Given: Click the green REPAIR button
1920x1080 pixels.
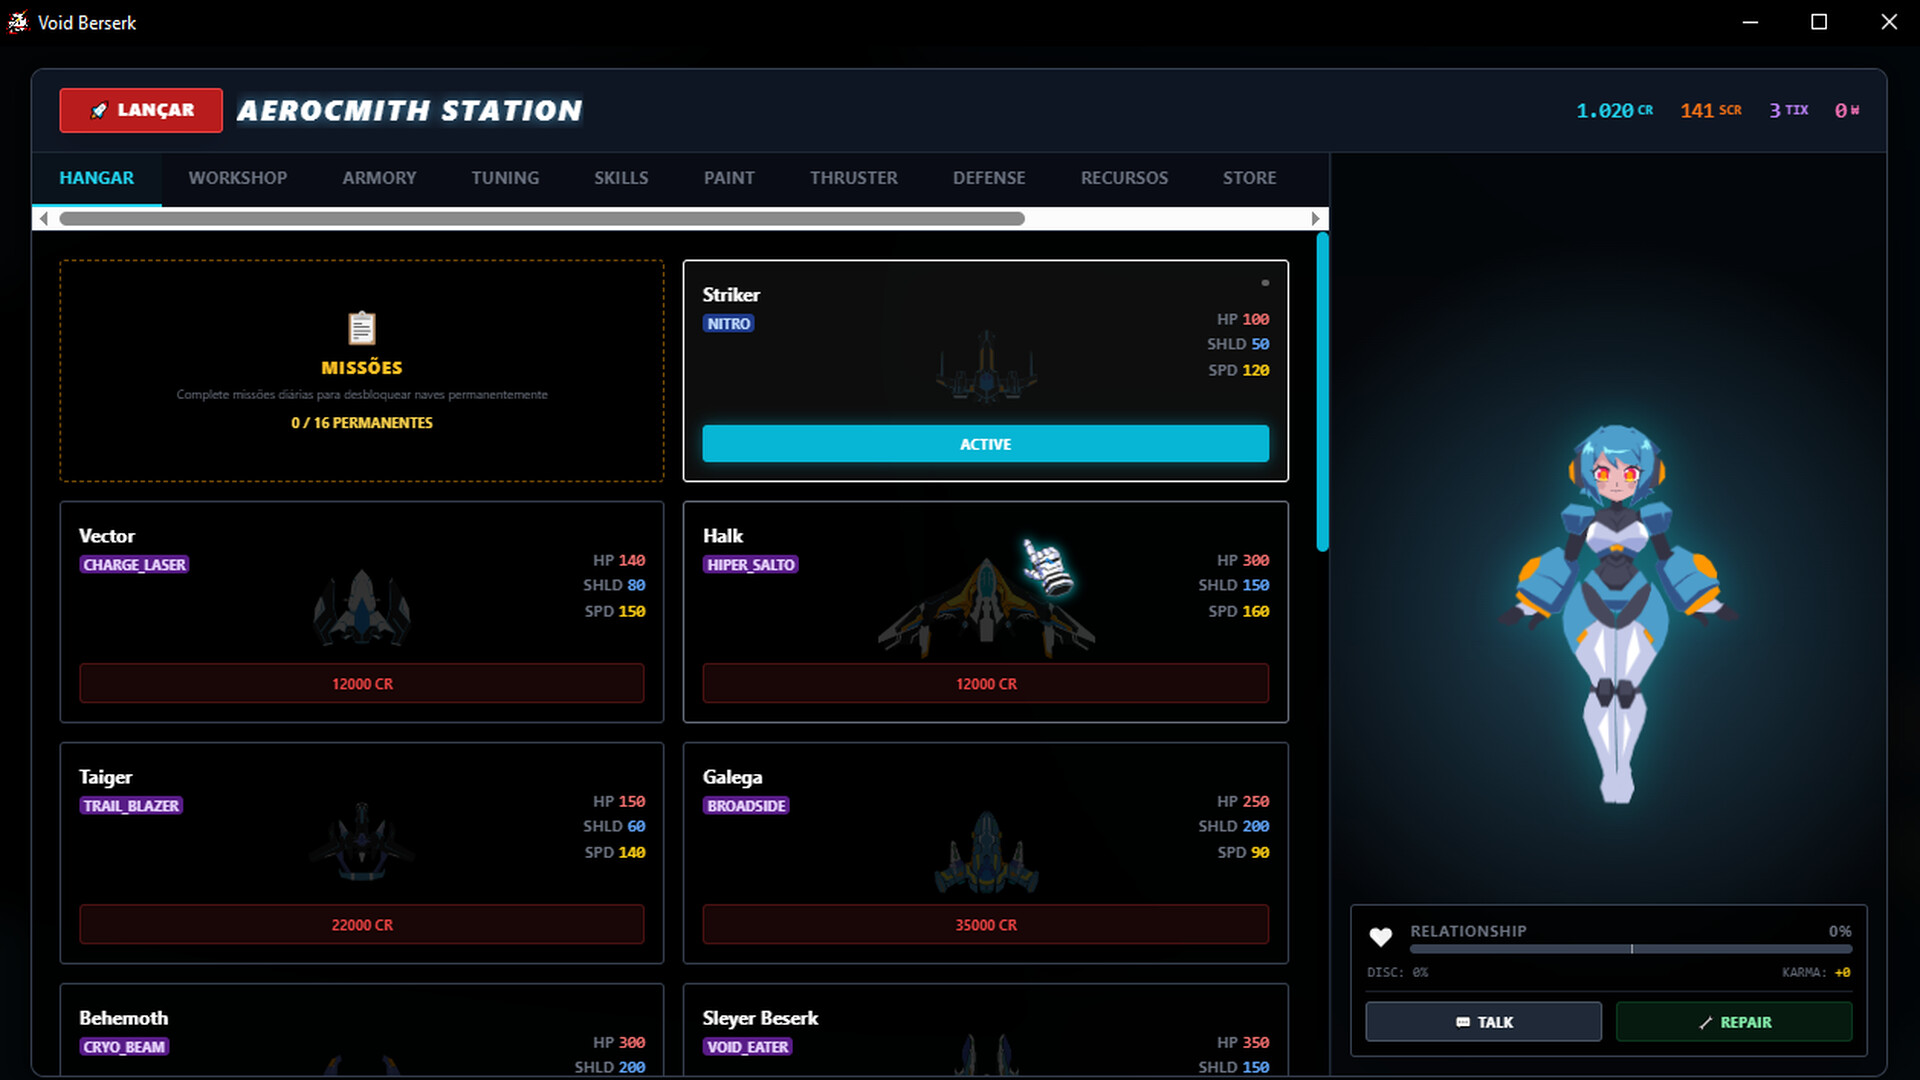Looking at the screenshot, I should pyautogui.click(x=1734, y=1022).
